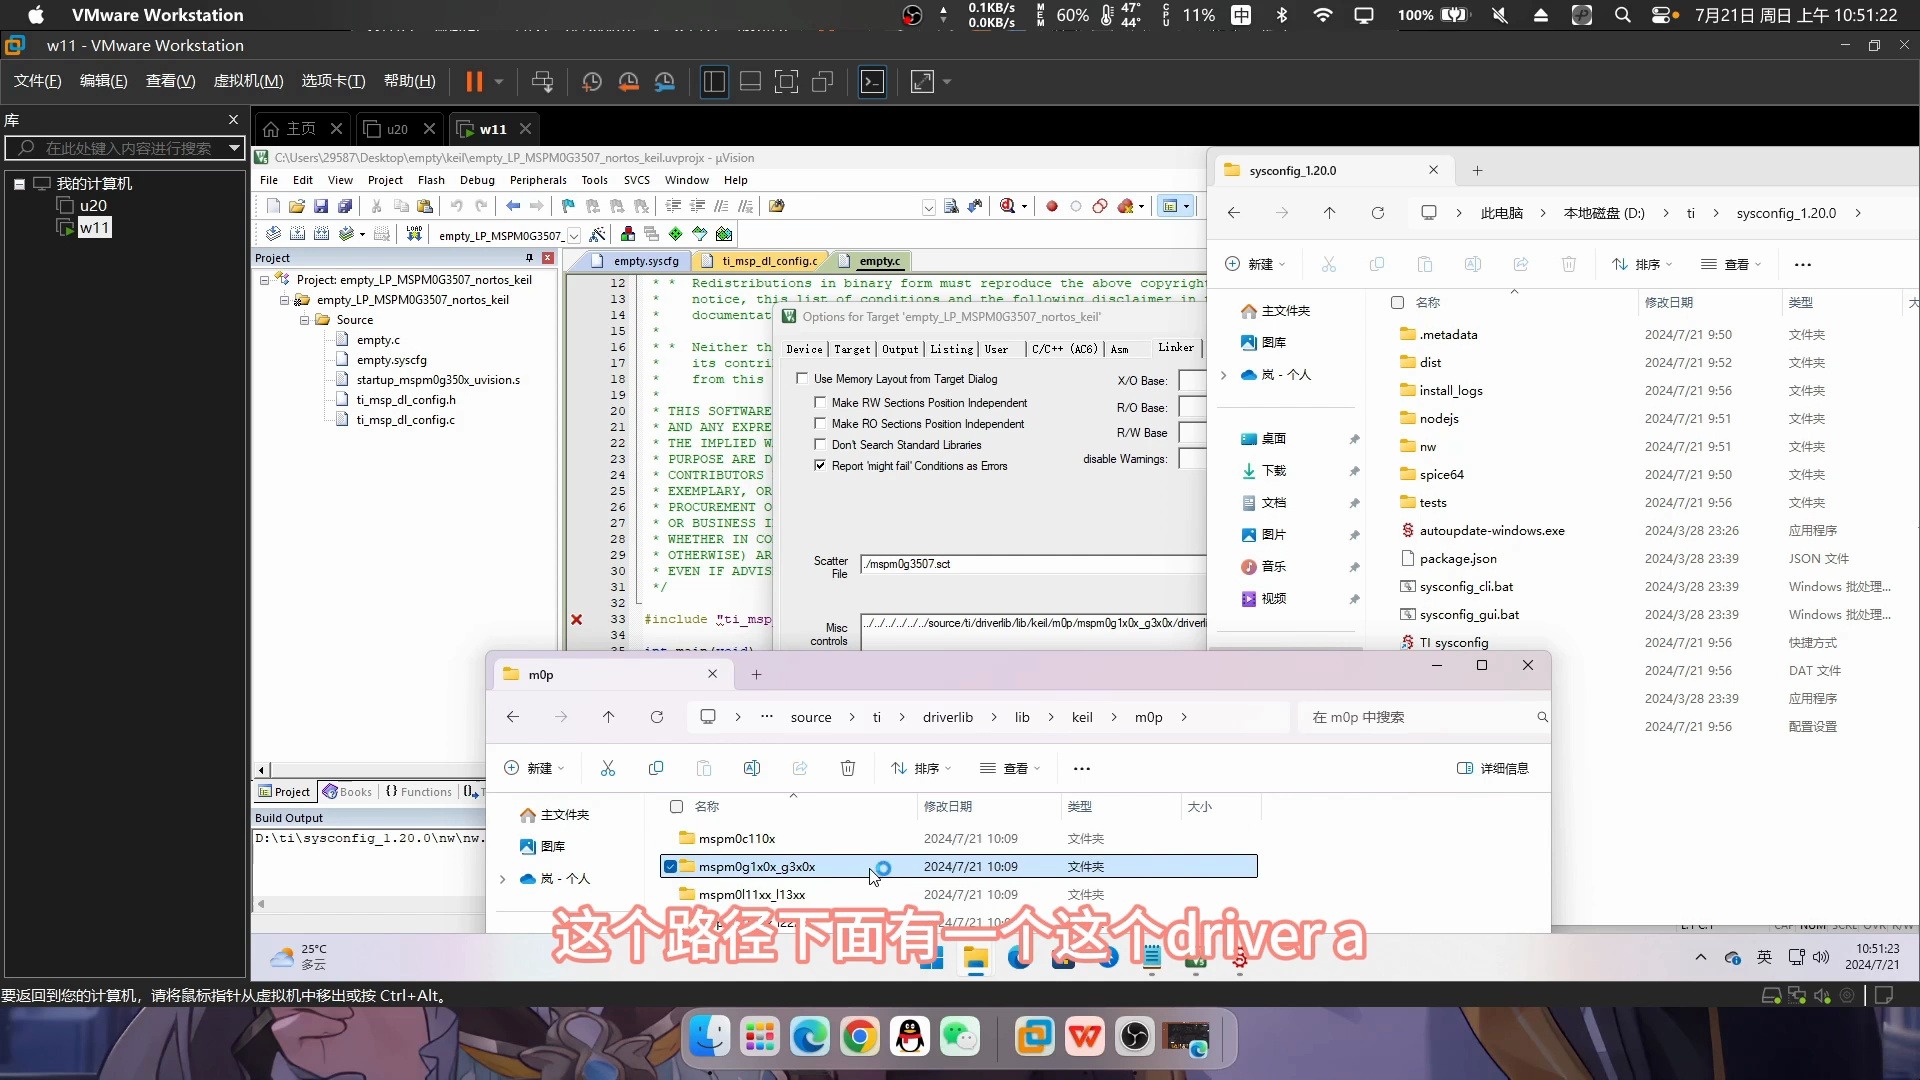Toggle Make RO Sections Position Independent

click(820, 424)
